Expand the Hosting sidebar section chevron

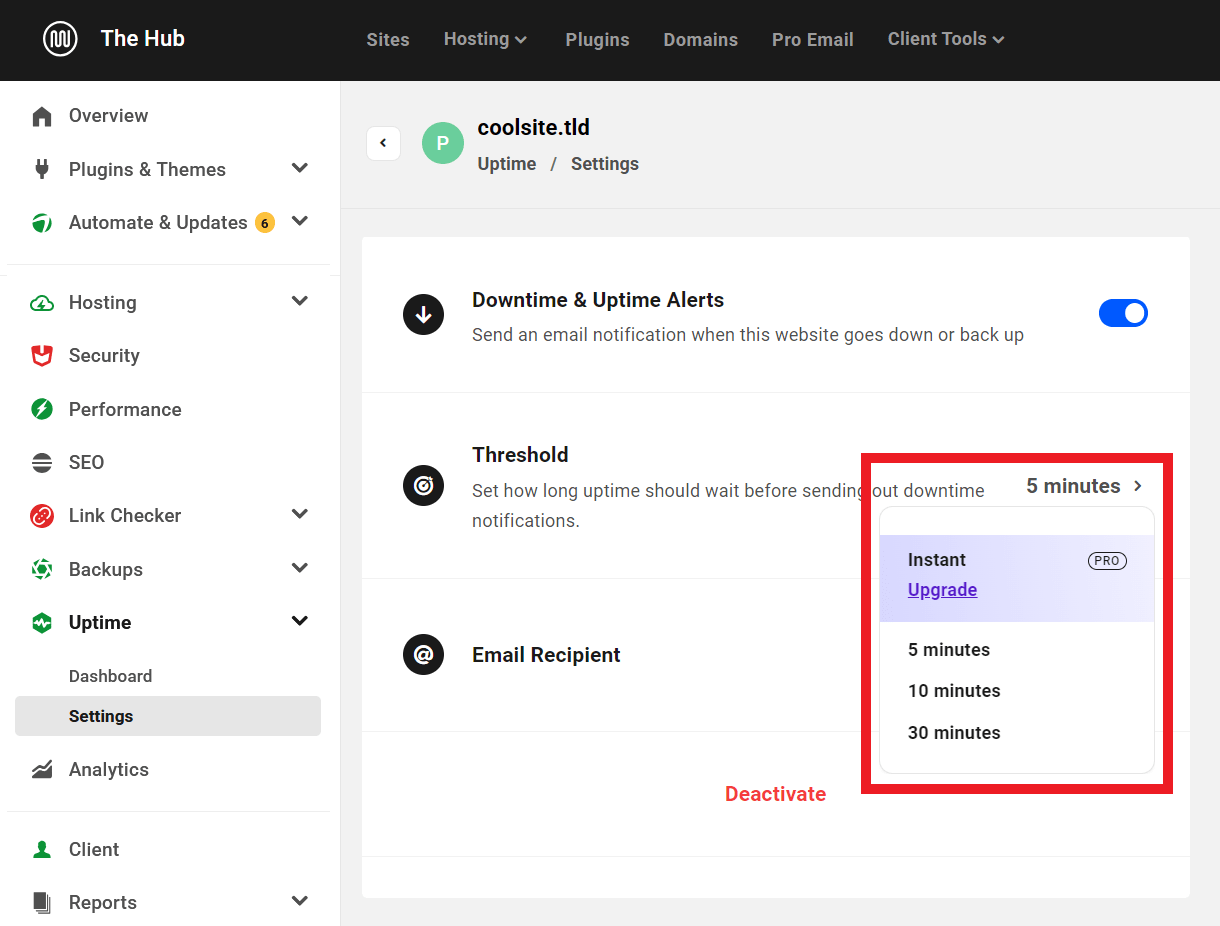(299, 301)
